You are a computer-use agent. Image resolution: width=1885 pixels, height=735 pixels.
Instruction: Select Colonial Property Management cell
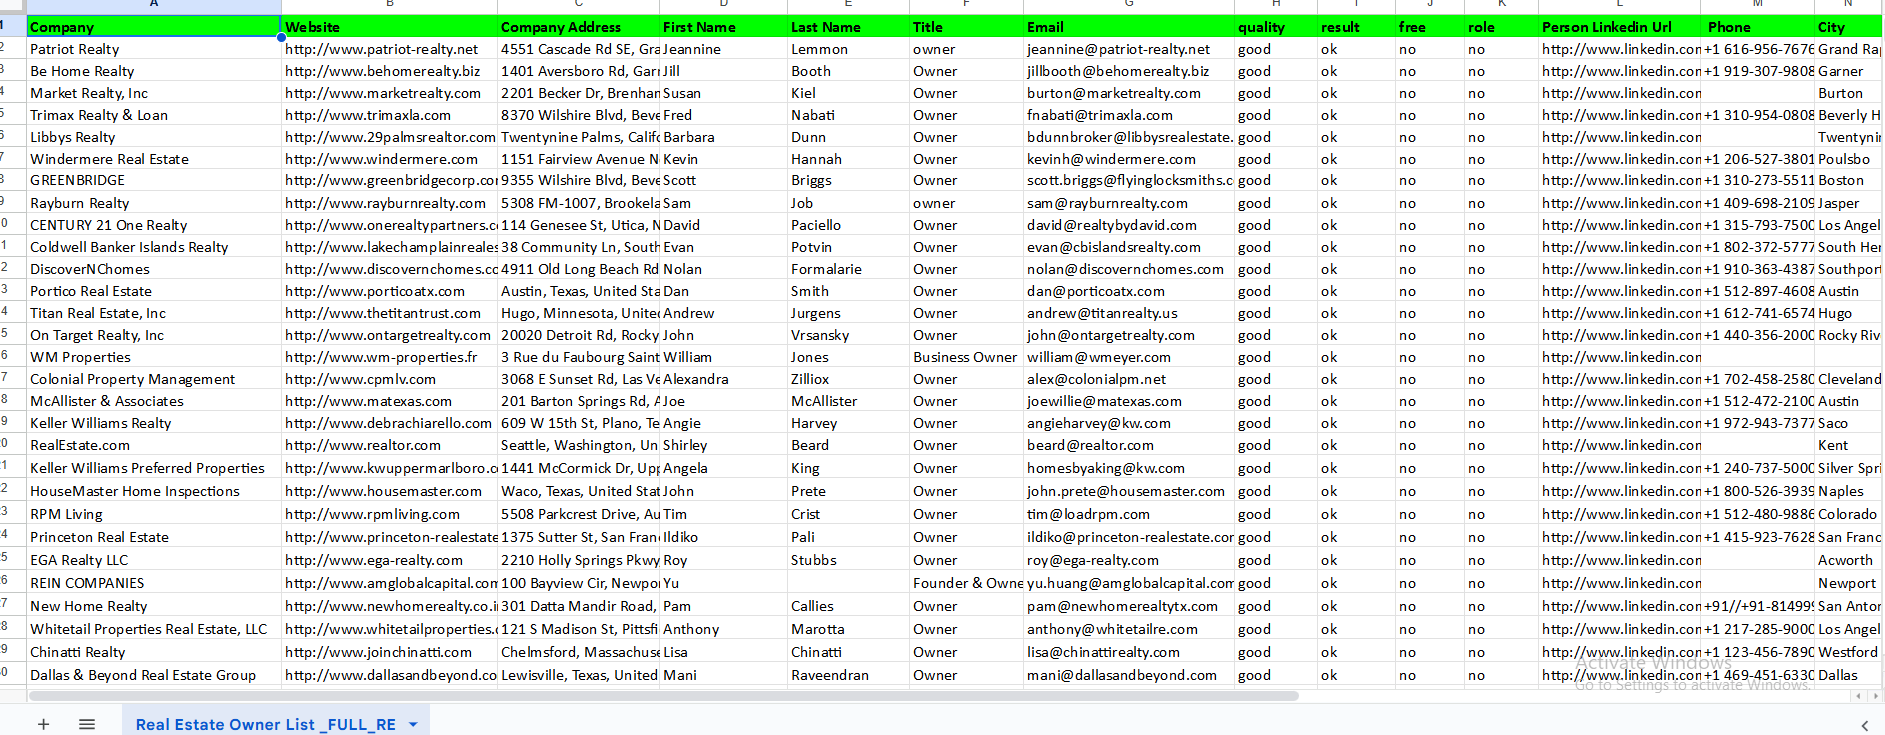point(154,379)
